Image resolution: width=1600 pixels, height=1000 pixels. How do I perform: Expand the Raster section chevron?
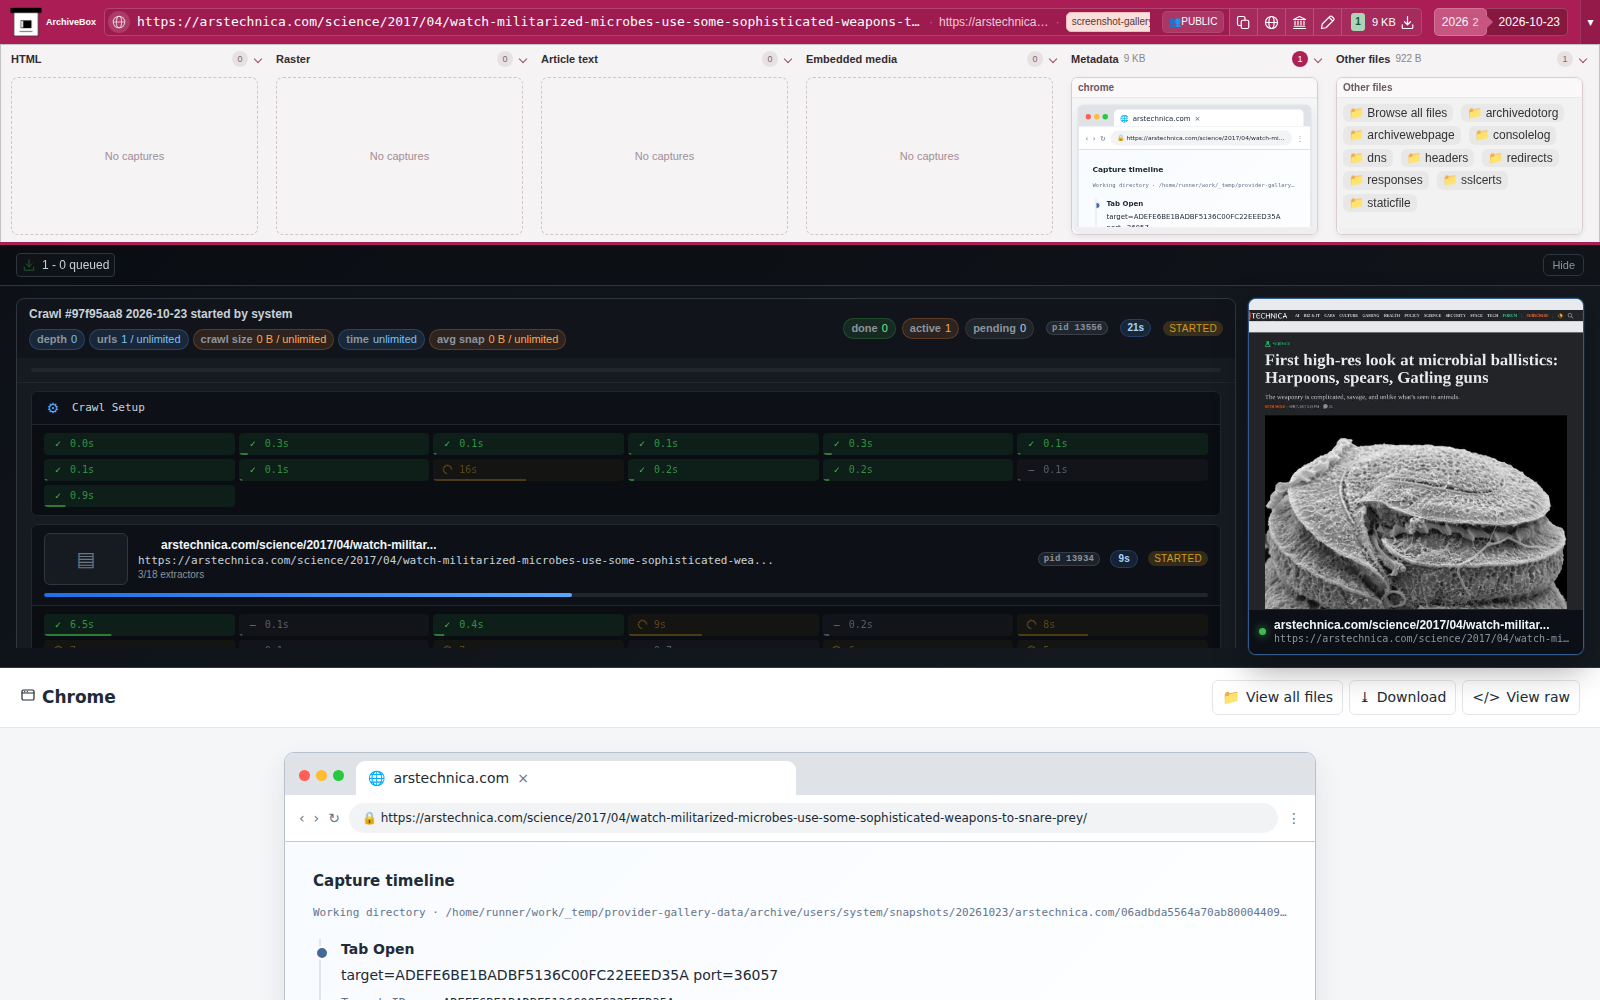[x=523, y=60]
